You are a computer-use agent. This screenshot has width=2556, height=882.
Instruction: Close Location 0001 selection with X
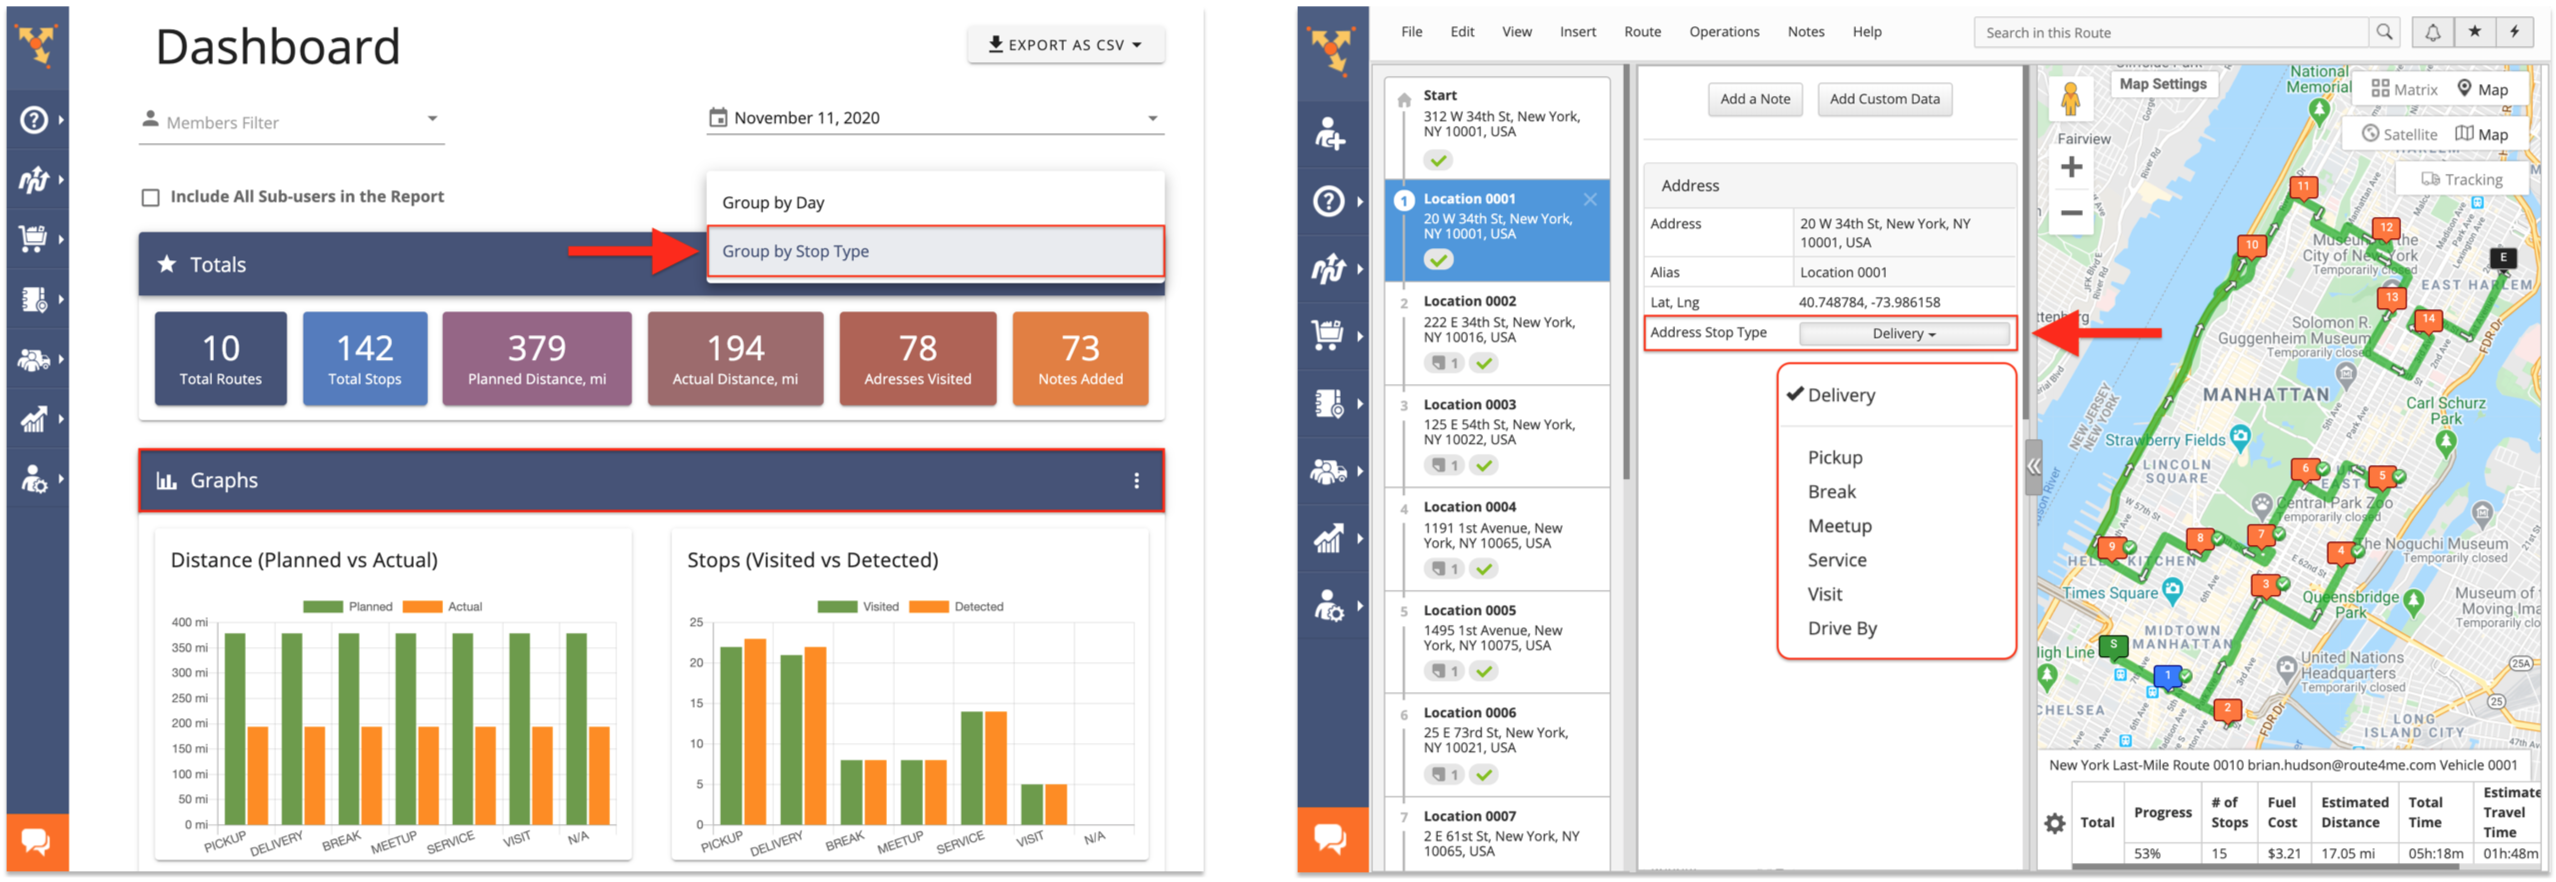tap(1590, 199)
